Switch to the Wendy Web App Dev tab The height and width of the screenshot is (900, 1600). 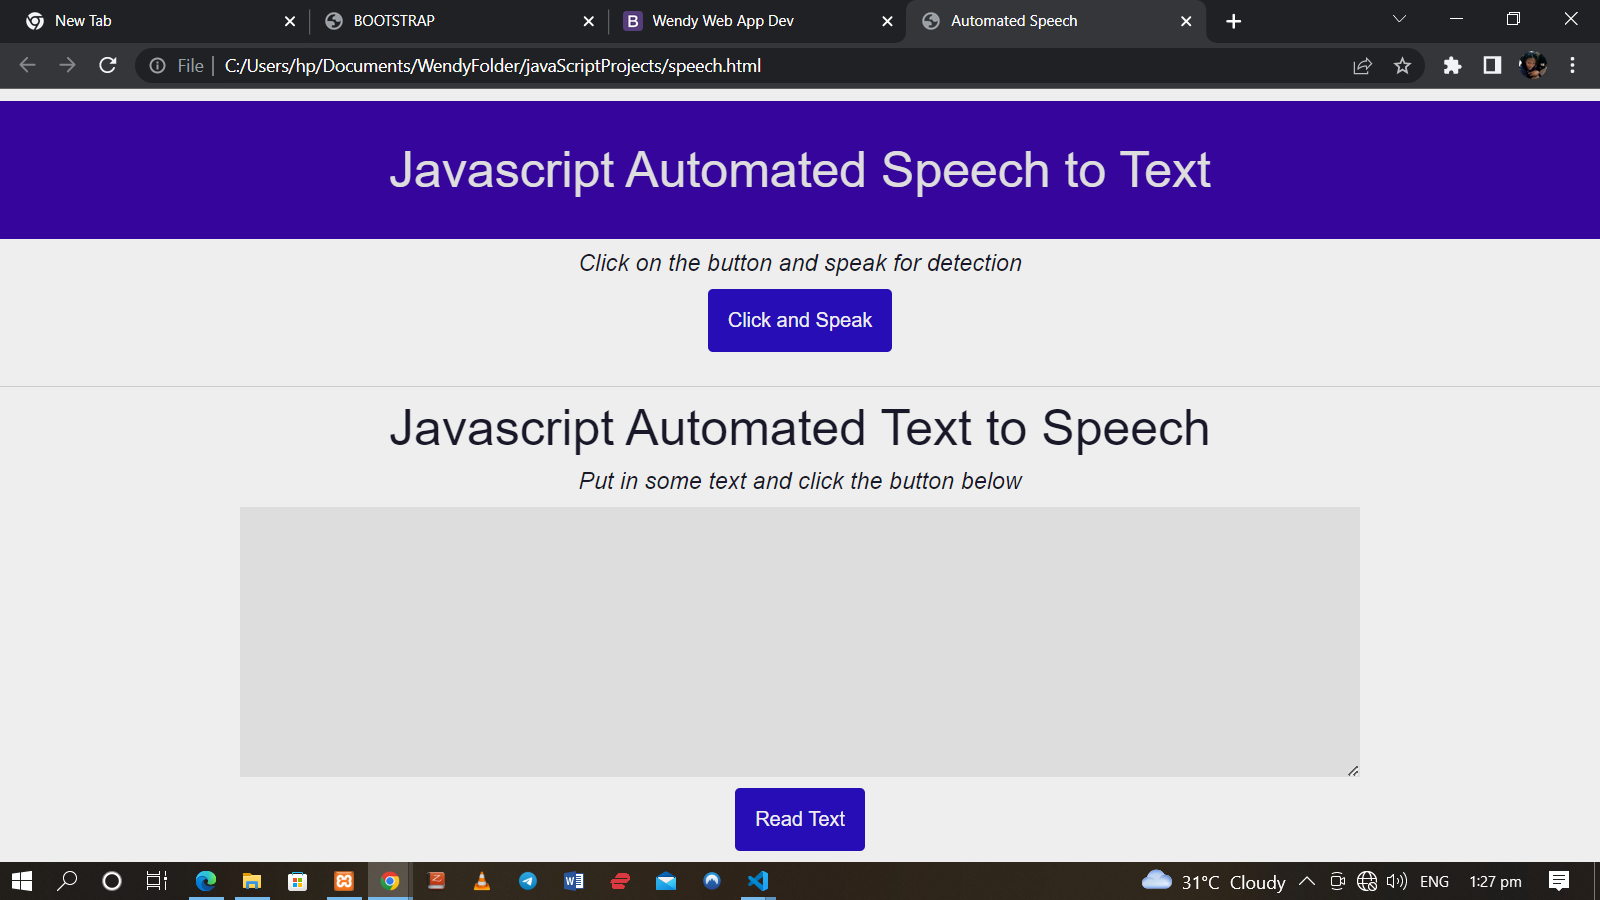(745, 21)
